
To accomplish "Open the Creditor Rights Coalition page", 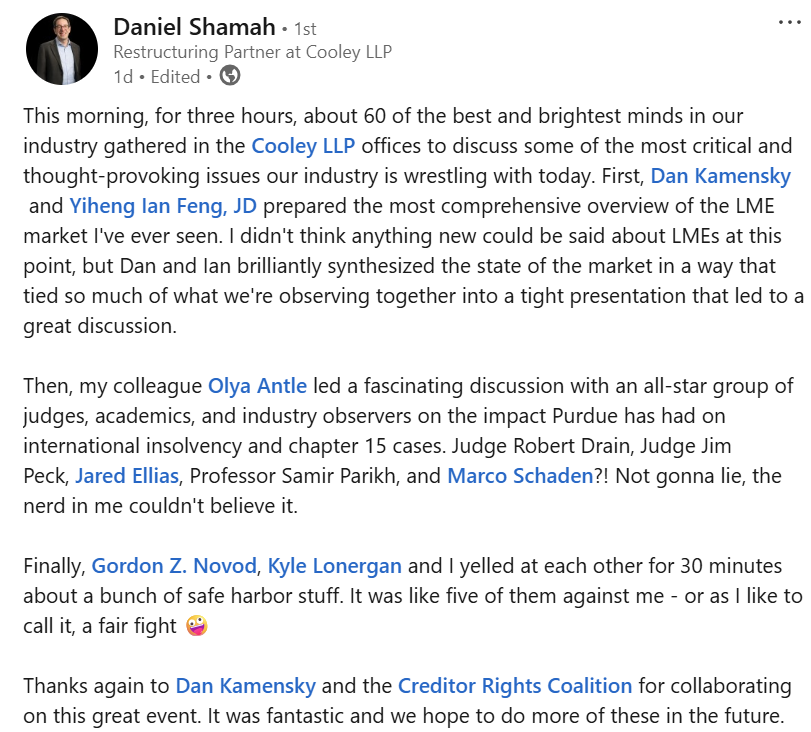I will pos(515,686).
